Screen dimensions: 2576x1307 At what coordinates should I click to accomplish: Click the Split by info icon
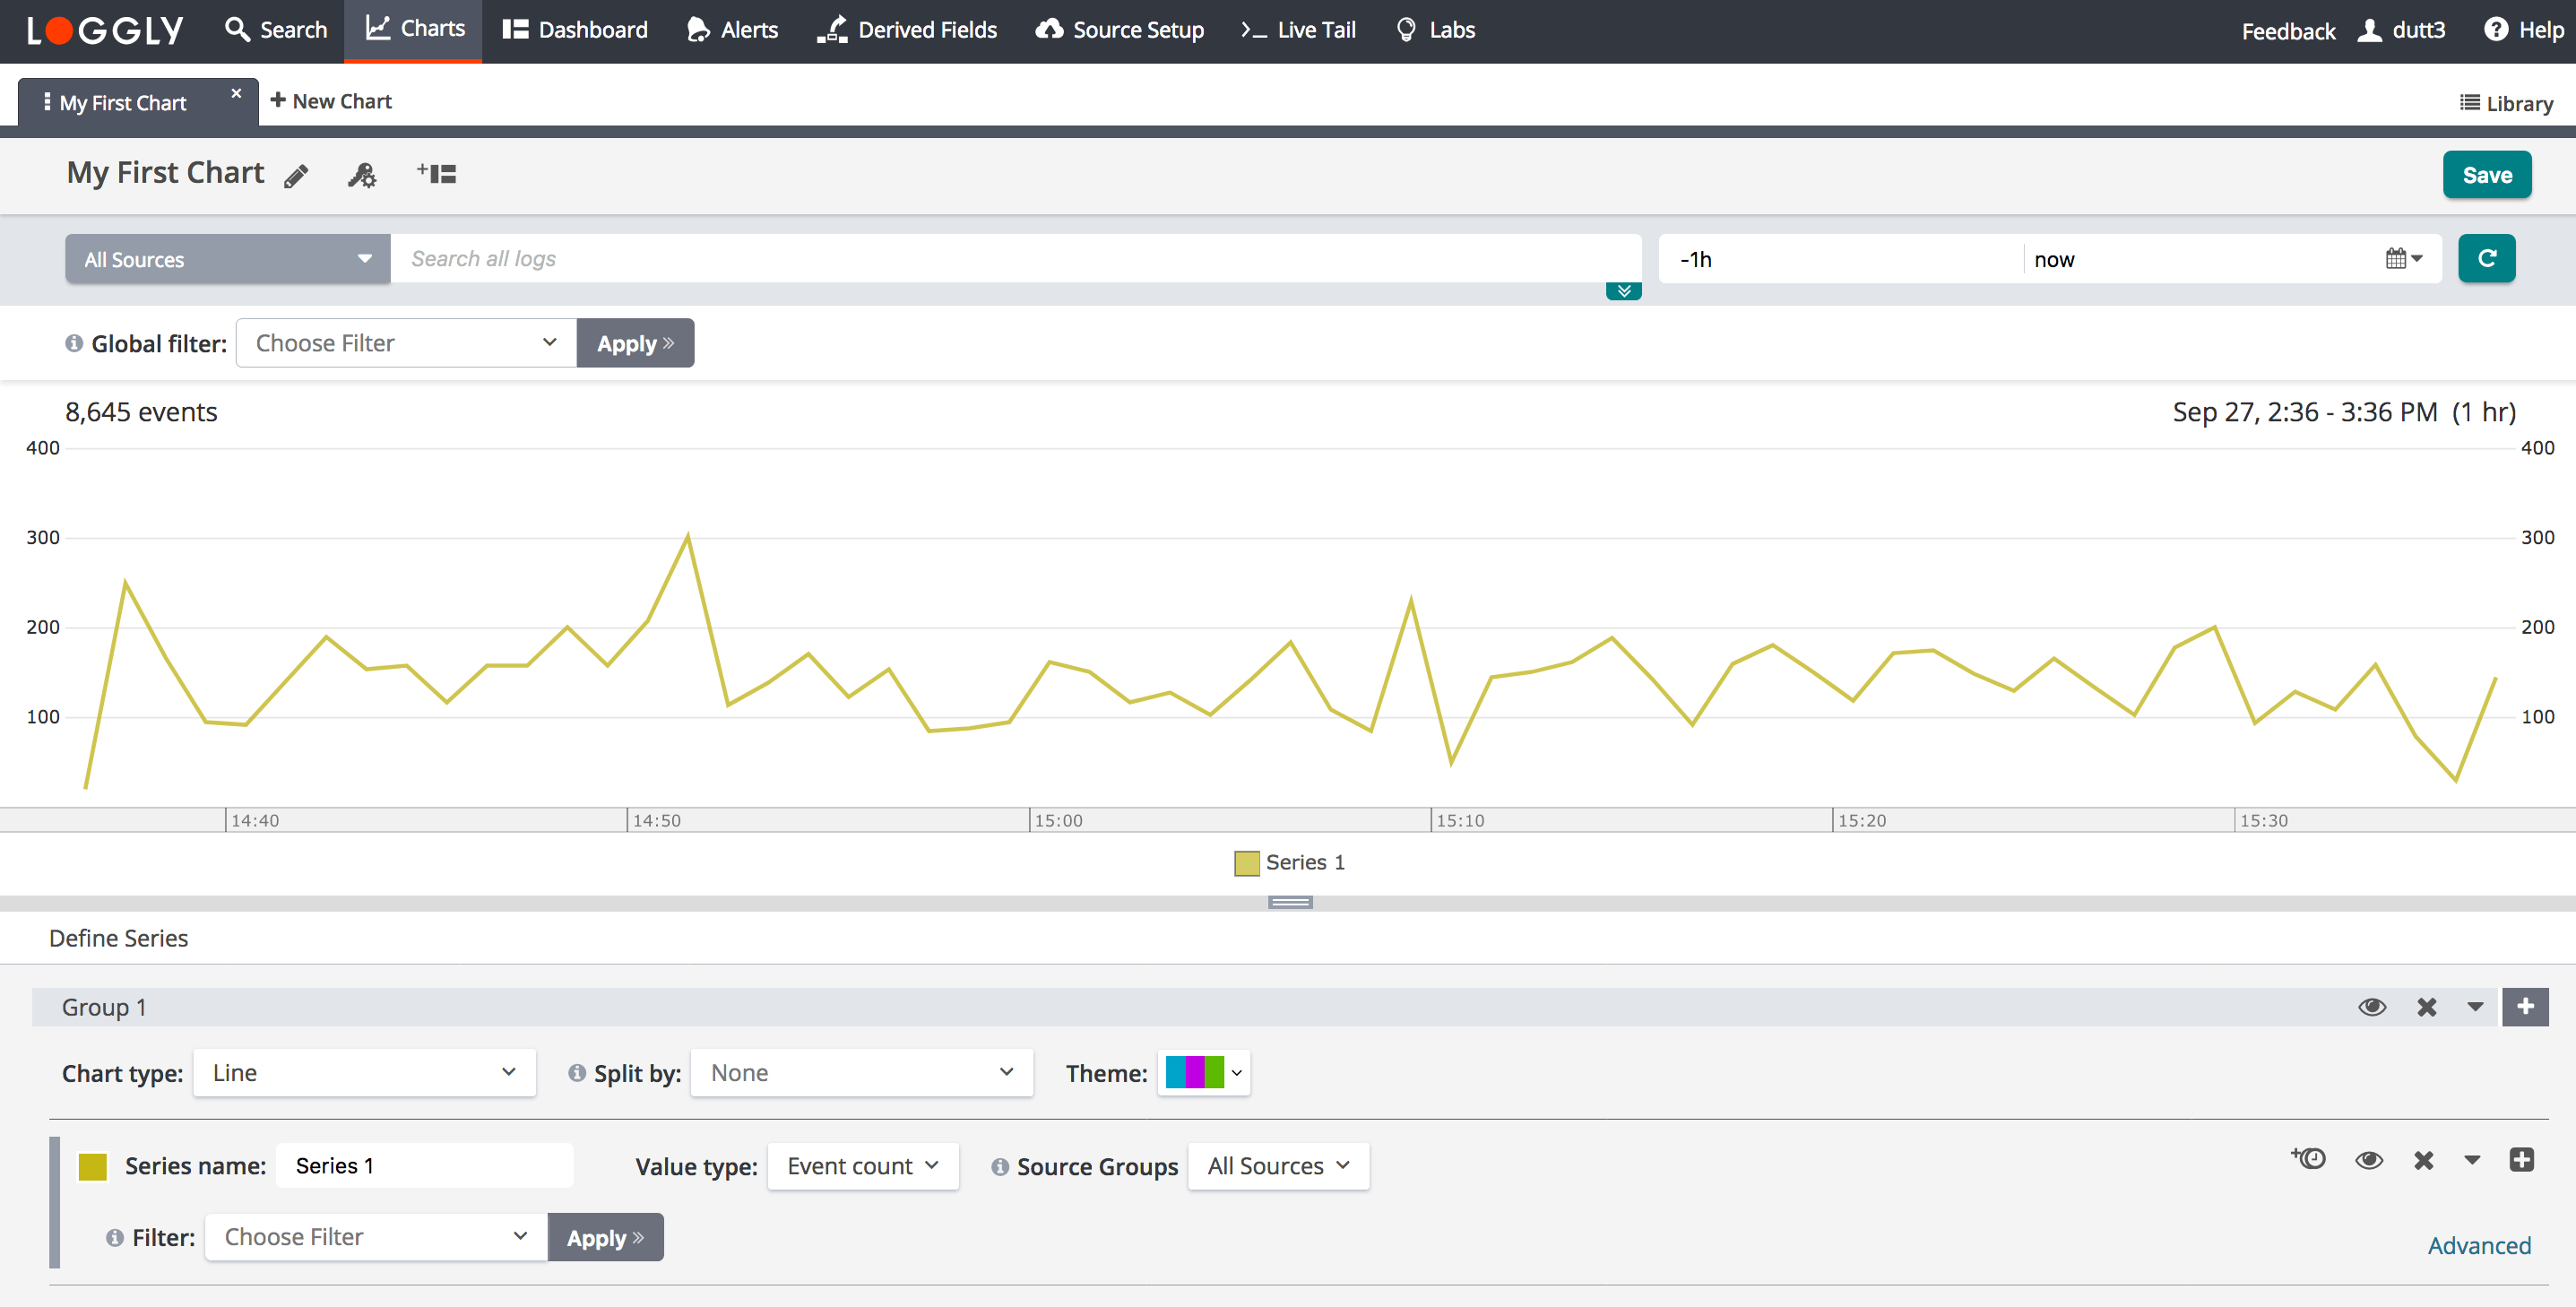pyautogui.click(x=576, y=1073)
